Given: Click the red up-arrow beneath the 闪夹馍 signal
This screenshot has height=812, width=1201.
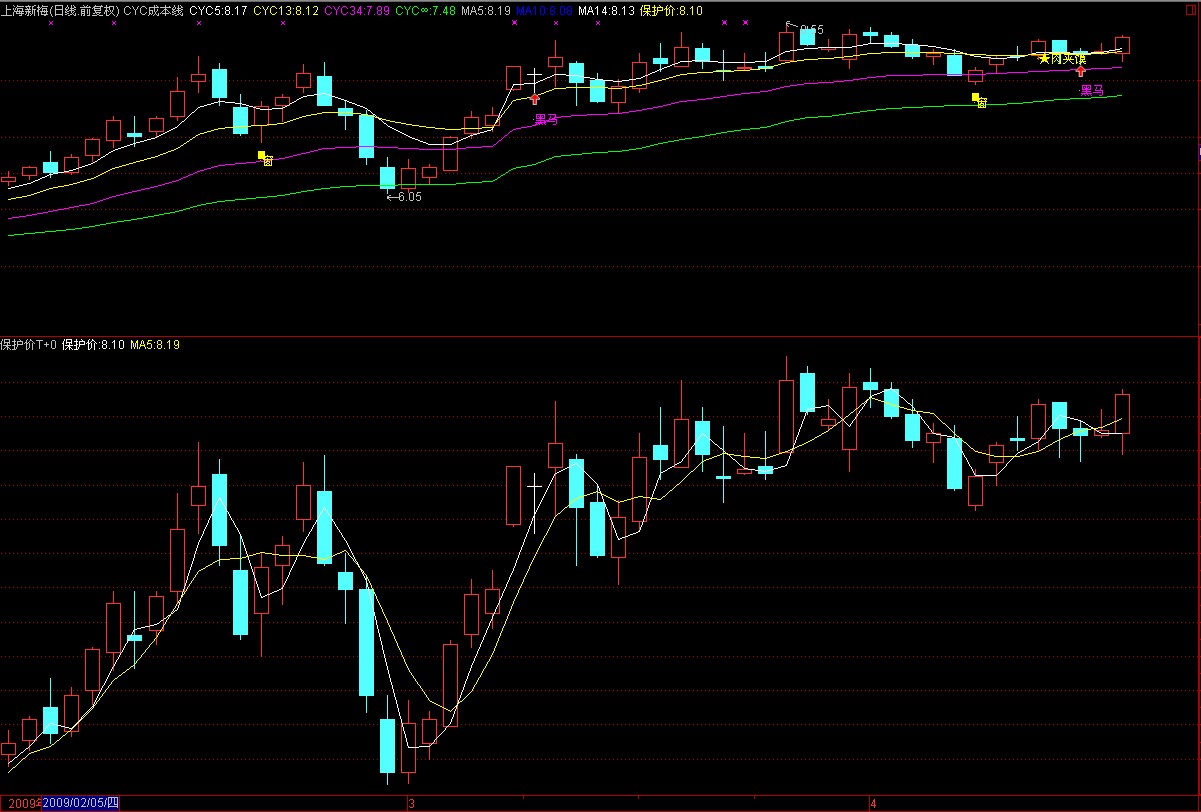Looking at the screenshot, I should click(1081, 72).
